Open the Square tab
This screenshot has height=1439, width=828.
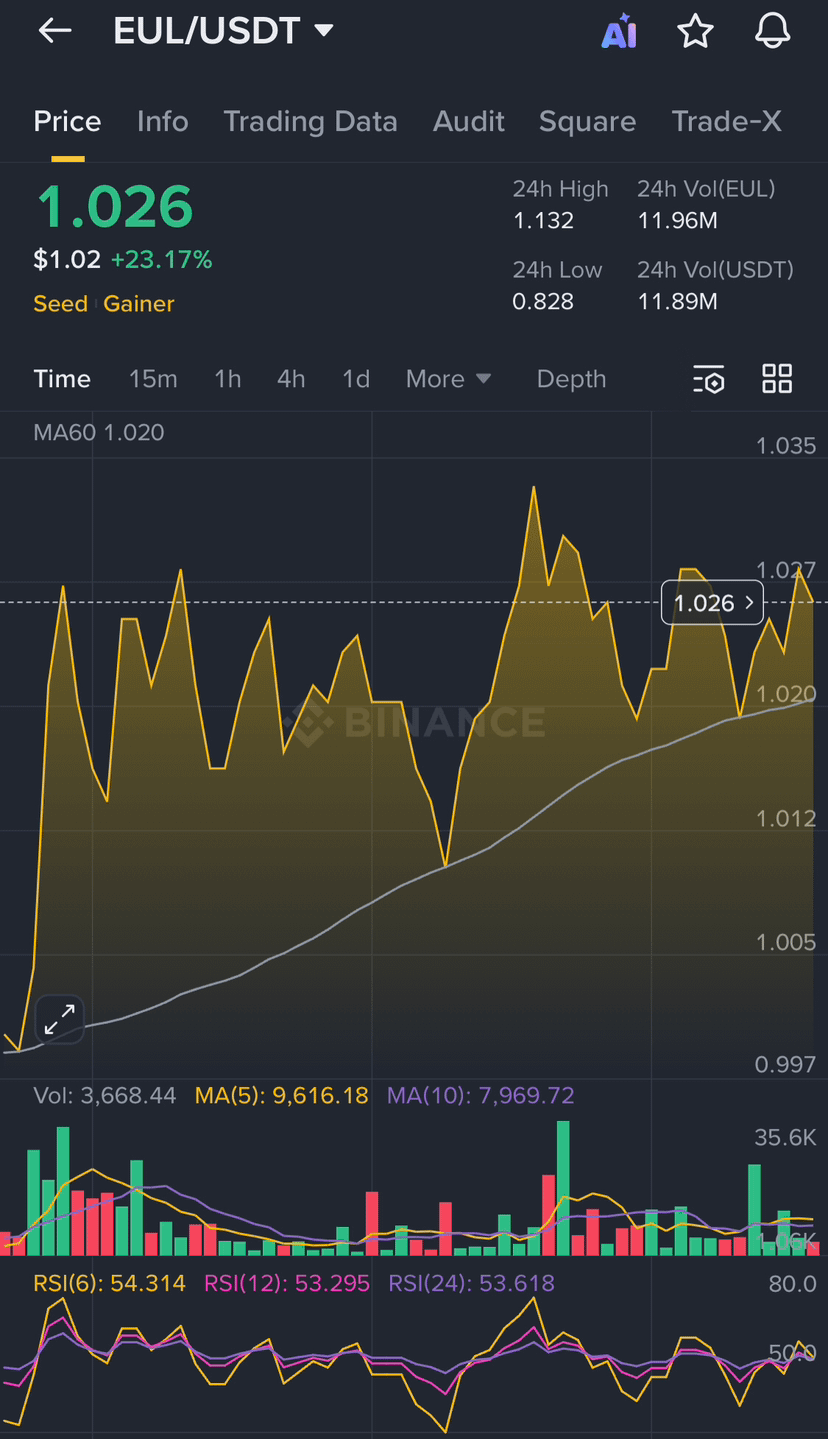[x=587, y=122]
